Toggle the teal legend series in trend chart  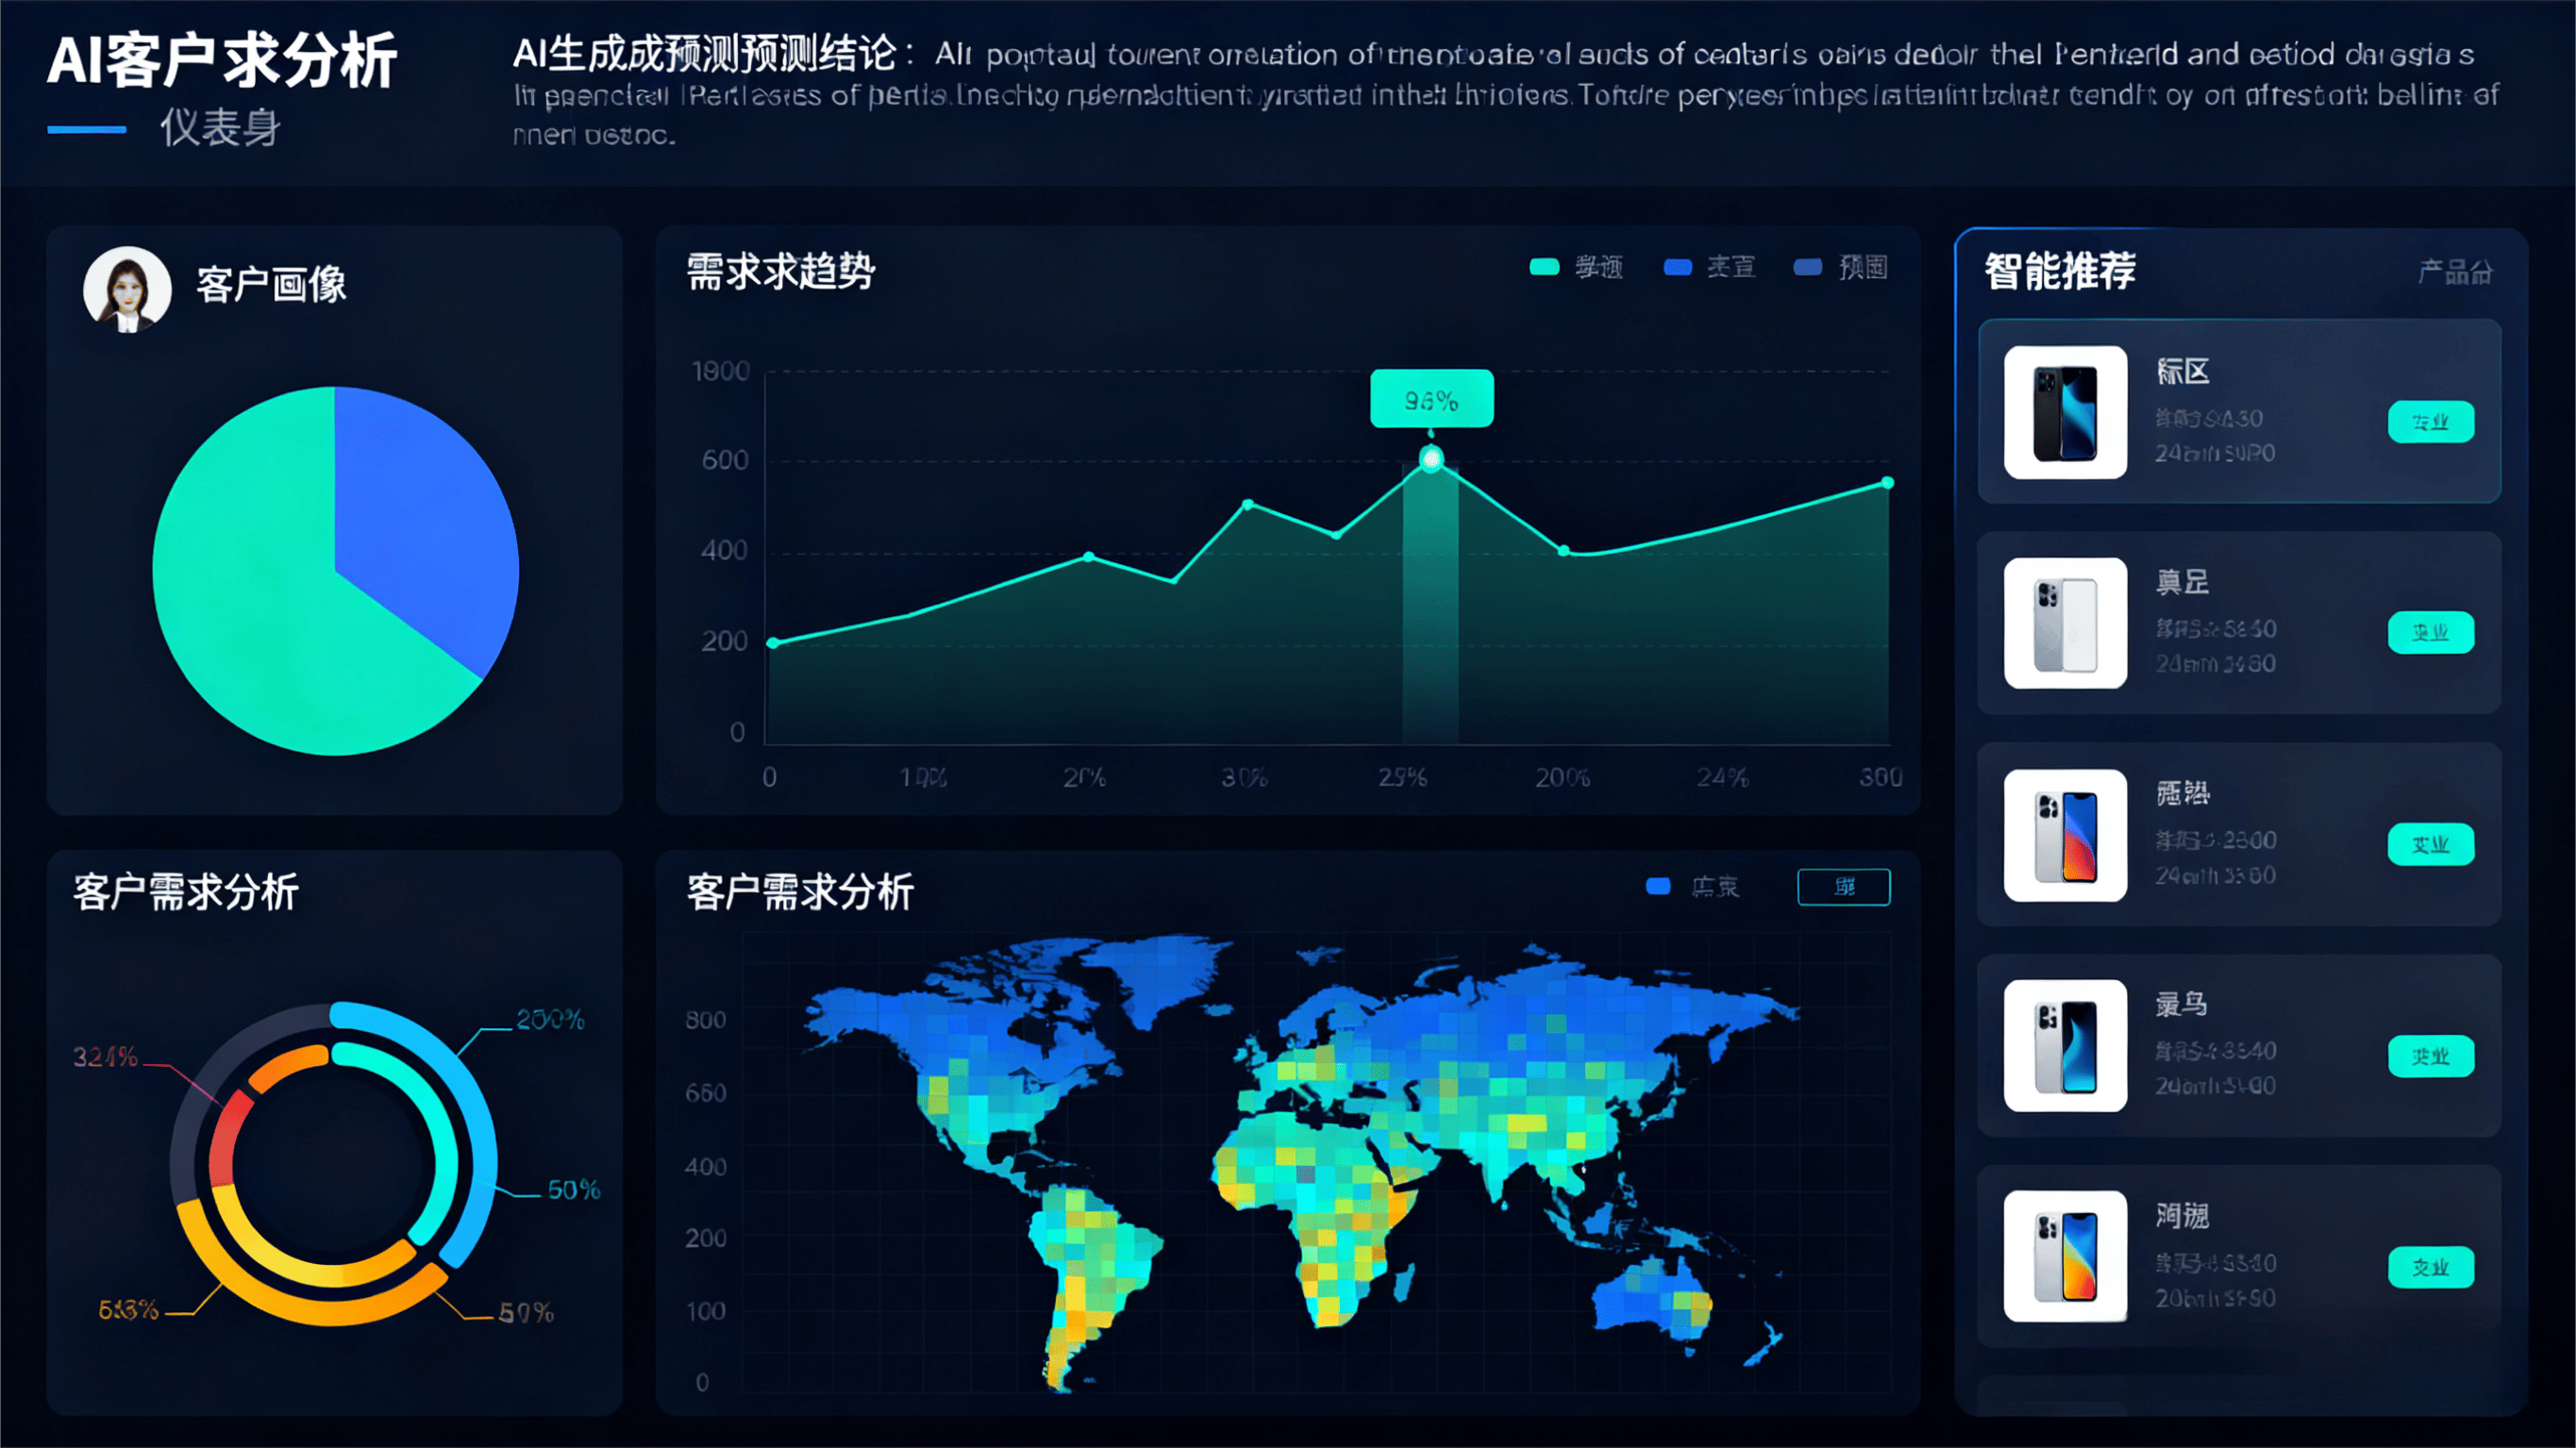click(1544, 267)
